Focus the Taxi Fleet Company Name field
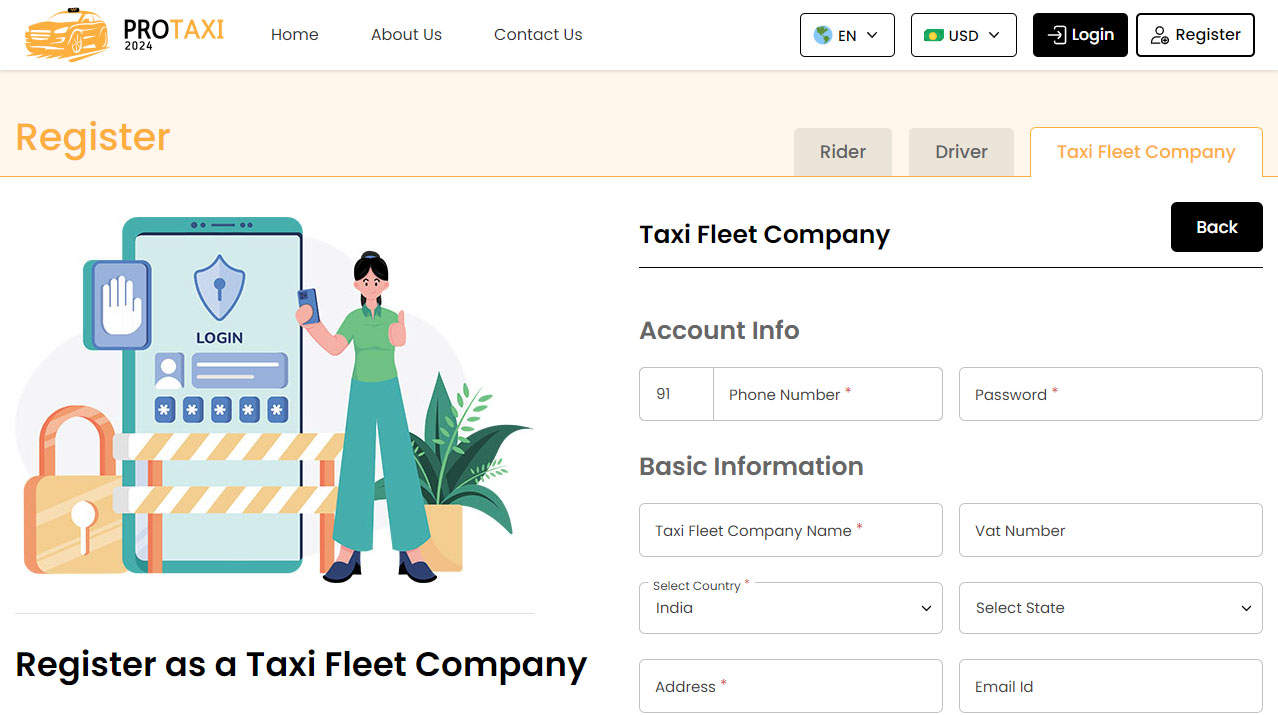This screenshot has height=715, width=1278. pyautogui.click(x=791, y=530)
